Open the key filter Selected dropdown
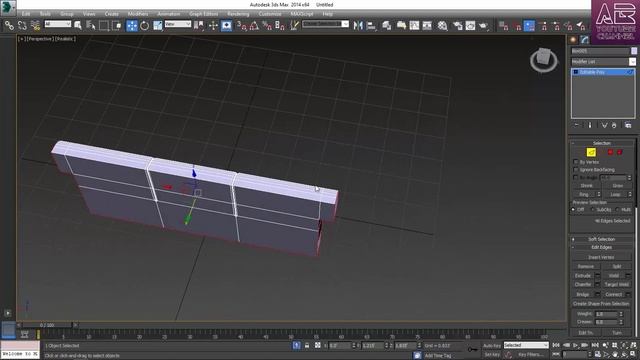640x360 pixels. pyautogui.click(x=526, y=345)
